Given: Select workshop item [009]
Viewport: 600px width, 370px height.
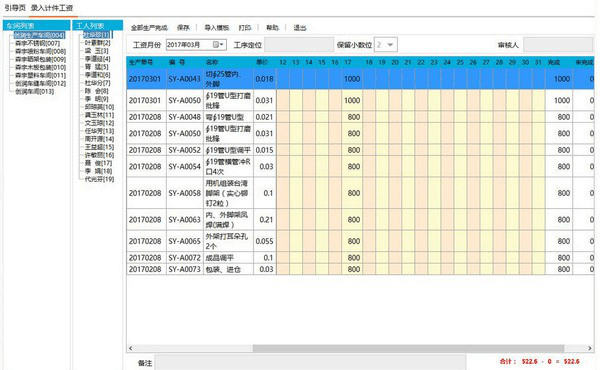Looking at the screenshot, I should (40, 59).
